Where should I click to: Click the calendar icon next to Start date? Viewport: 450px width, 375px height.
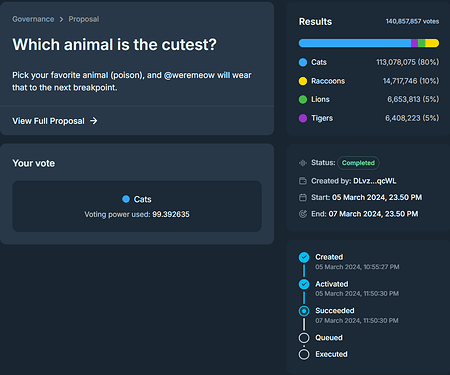click(303, 198)
